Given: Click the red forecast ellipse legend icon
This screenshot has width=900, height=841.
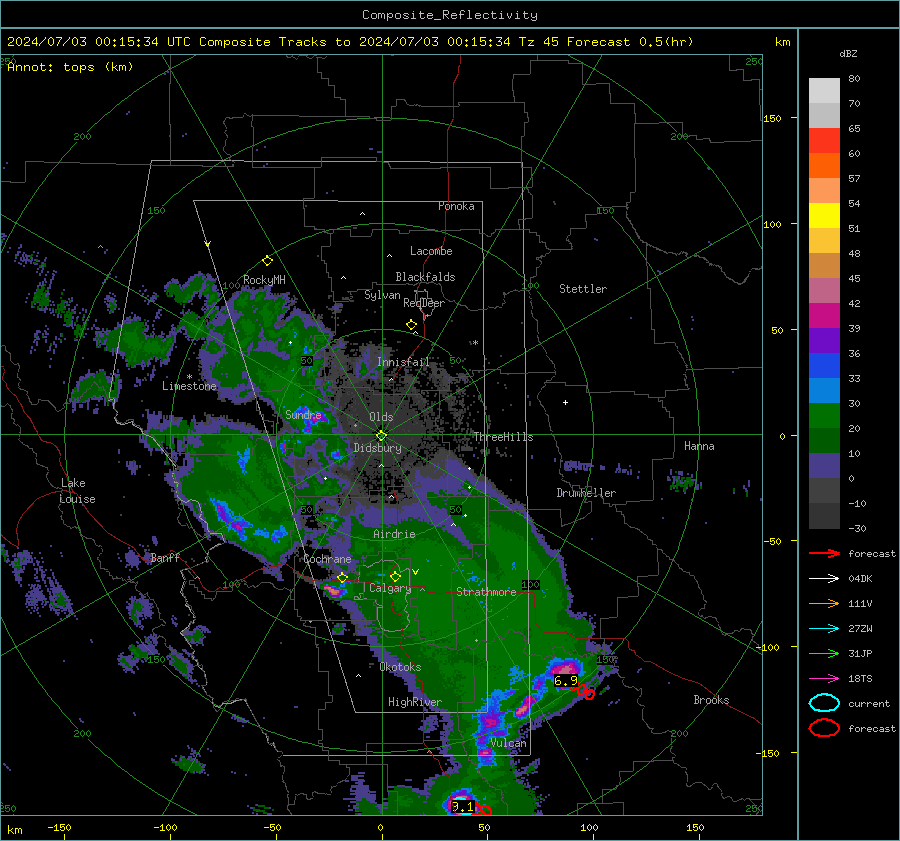Looking at the screenshot, I should tap(824, 728).
